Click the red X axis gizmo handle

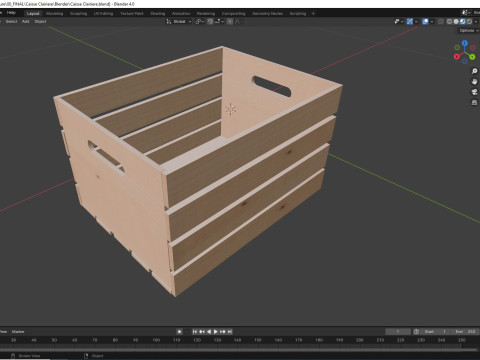457,57
